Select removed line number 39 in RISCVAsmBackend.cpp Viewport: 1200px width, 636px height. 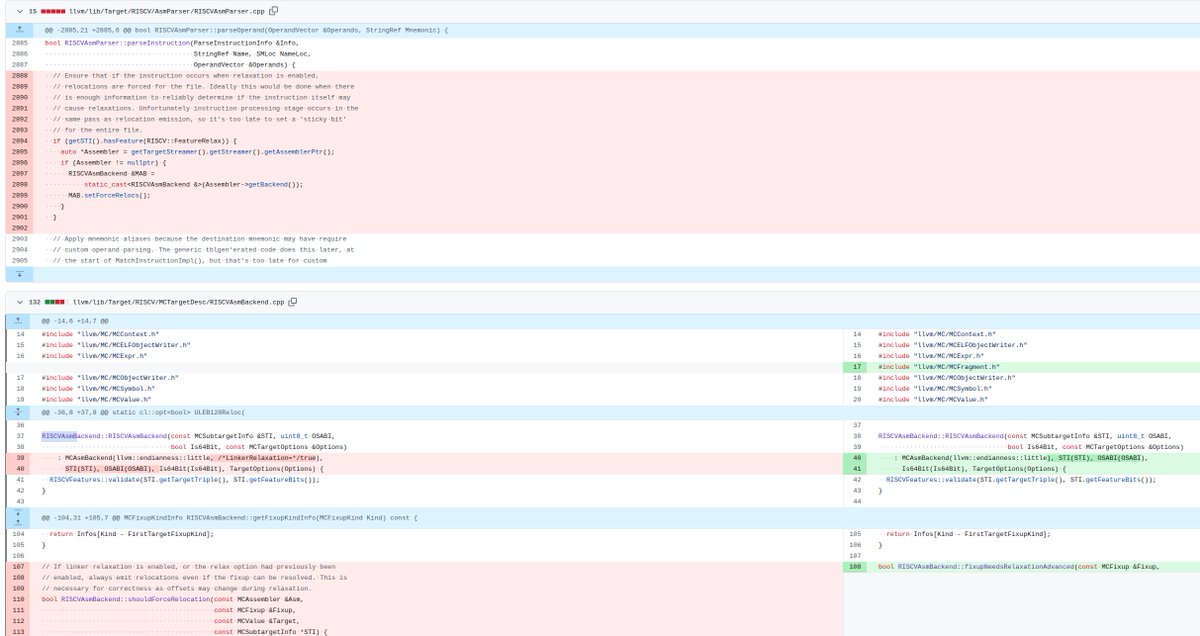coord(20,458)
